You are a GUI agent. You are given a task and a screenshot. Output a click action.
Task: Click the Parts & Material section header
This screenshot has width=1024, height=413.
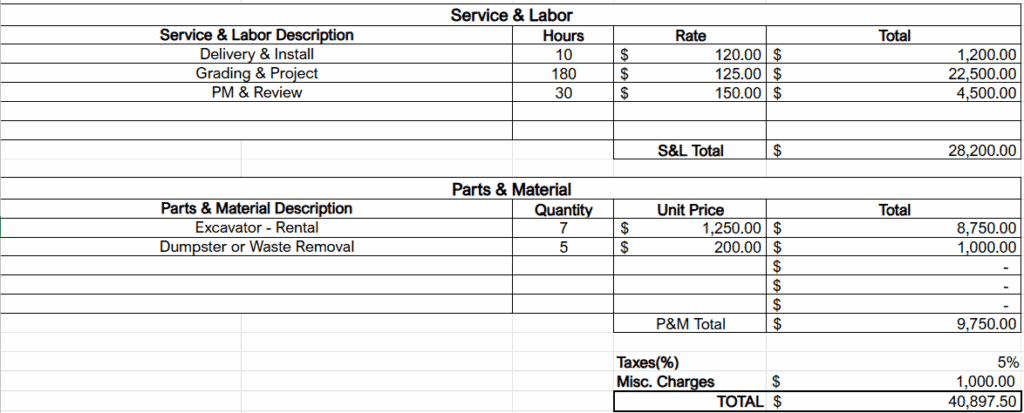pyautogui.click(x=511, y=189)
